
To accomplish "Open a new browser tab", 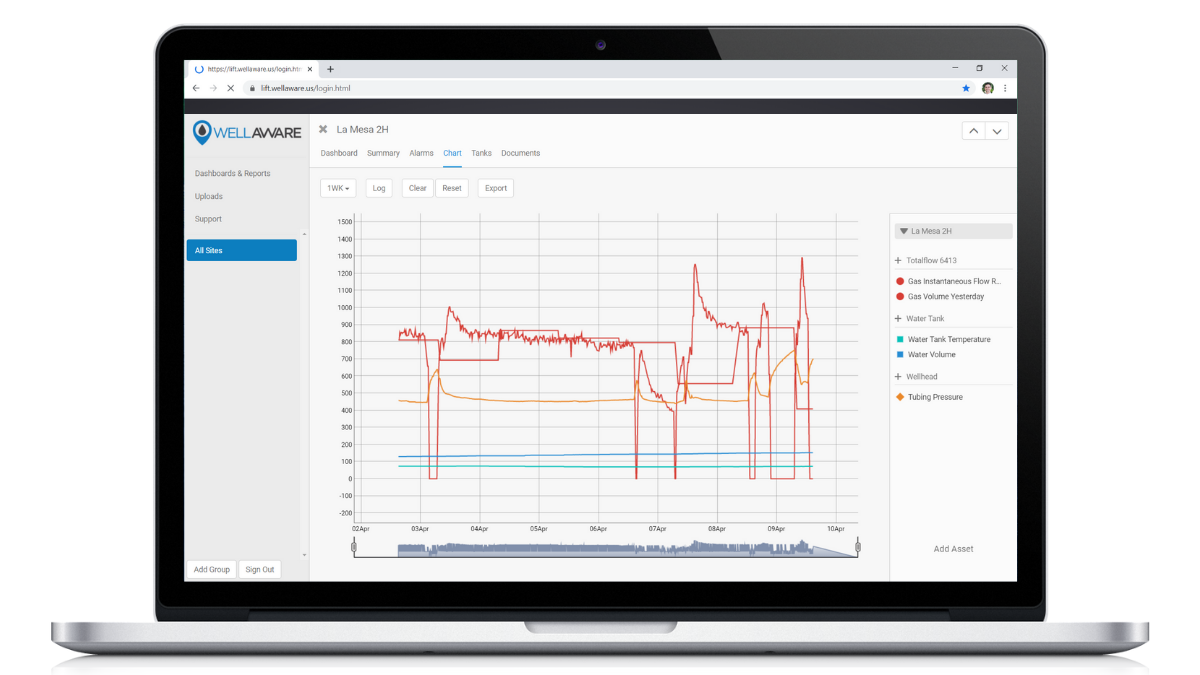I will [330, 69].
